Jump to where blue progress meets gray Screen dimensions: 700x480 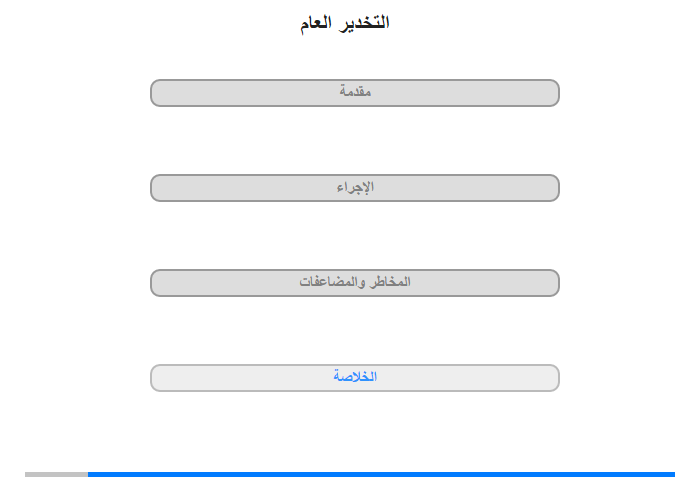tap(88, 474)
